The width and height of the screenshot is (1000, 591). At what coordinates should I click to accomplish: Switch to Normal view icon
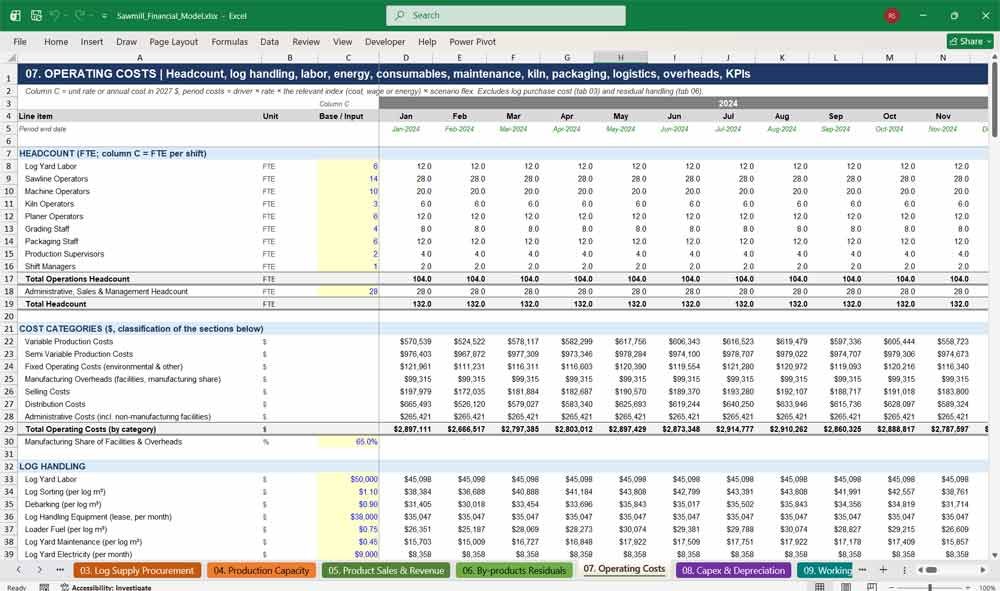click(820, 587)
